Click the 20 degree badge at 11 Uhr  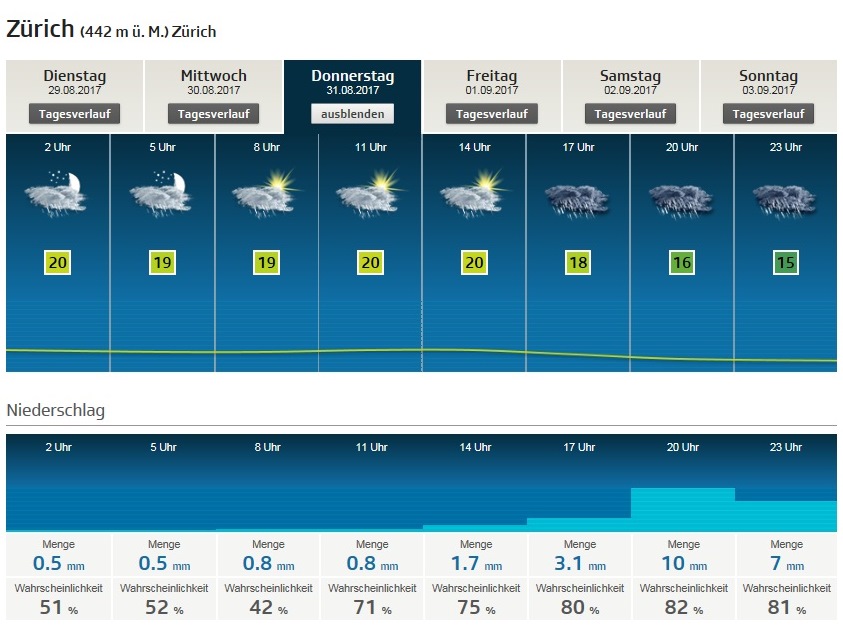370,262
